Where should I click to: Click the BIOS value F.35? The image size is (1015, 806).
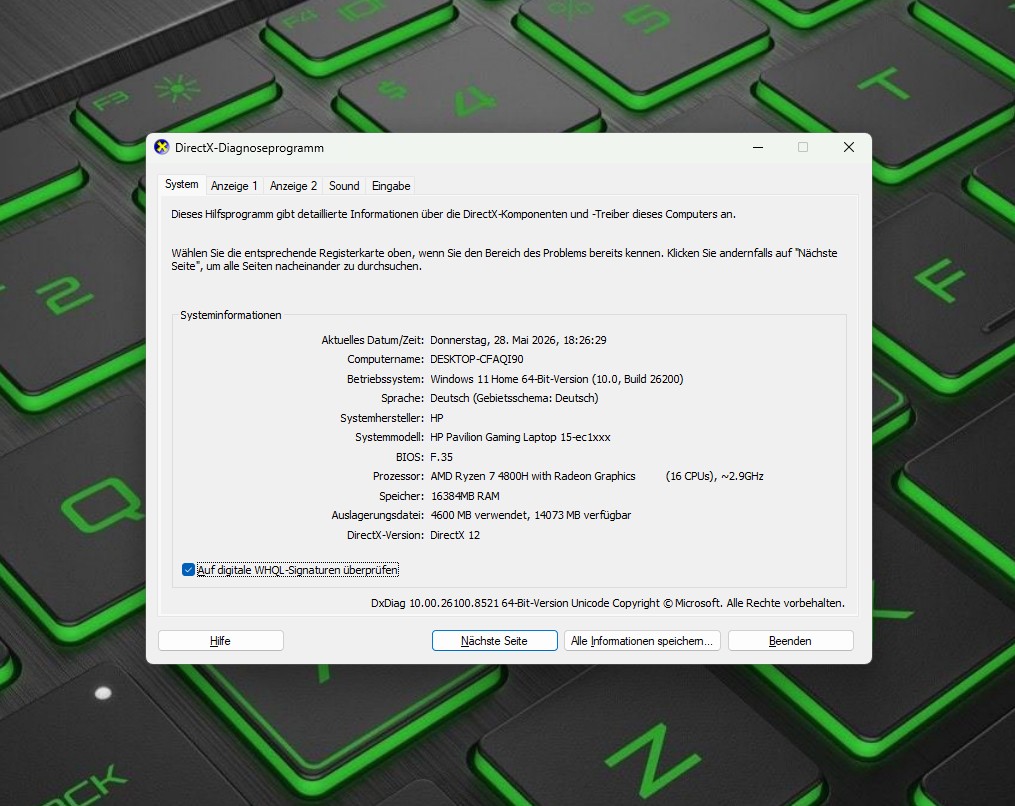[x=441, y=457]
